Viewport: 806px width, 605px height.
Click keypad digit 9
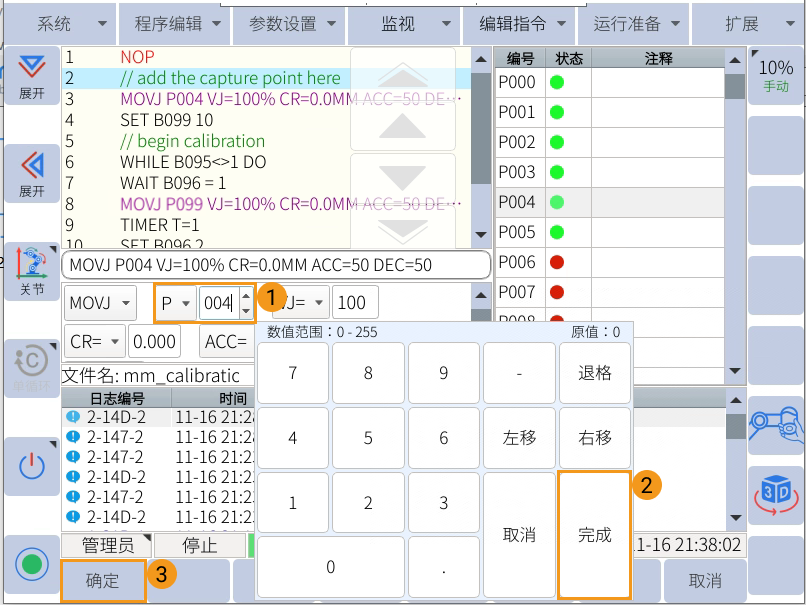pos(444,373)
